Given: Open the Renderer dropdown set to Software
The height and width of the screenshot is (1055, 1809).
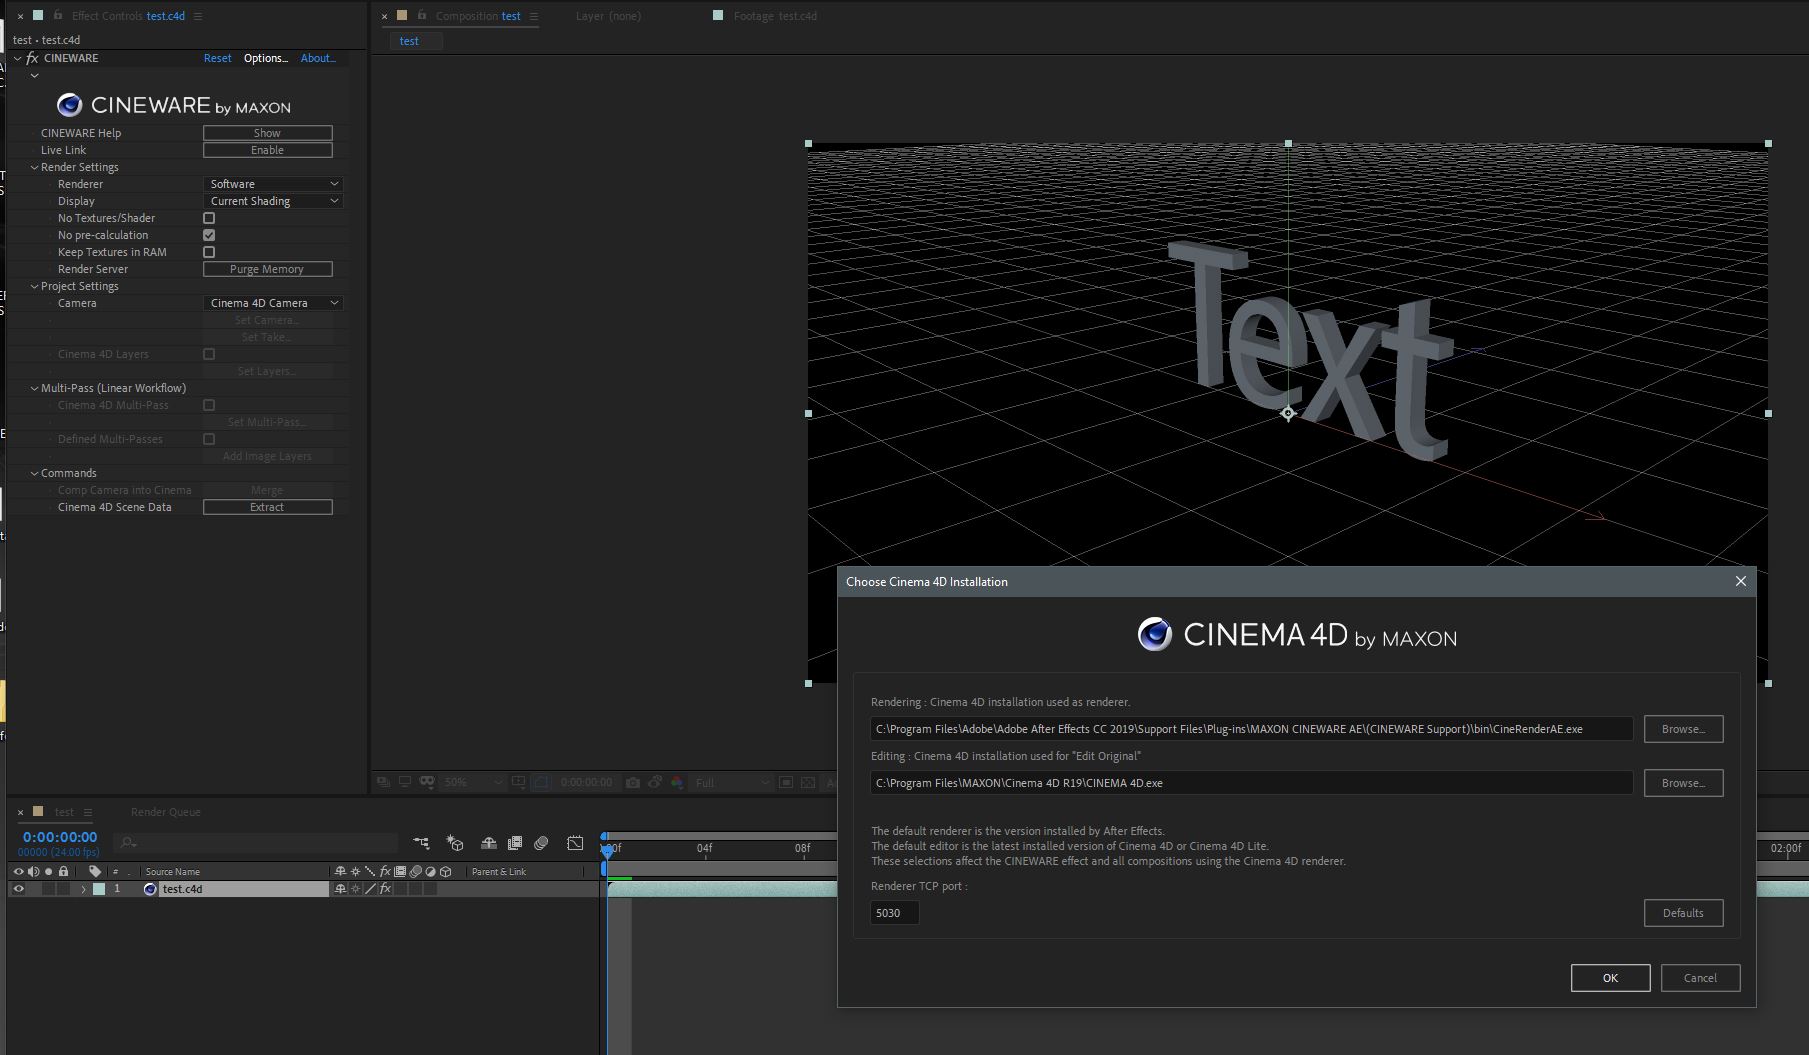Looking at the screenshot, I should pyautogui.click(x=273, y=184).
